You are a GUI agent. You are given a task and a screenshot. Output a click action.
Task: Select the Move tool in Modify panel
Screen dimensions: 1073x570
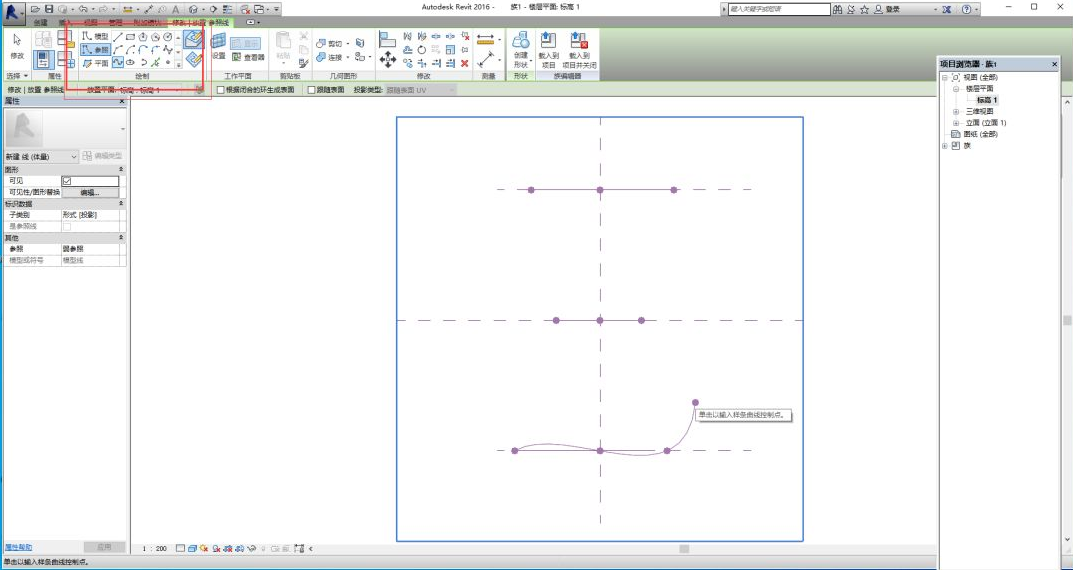(x=388, y=60)
